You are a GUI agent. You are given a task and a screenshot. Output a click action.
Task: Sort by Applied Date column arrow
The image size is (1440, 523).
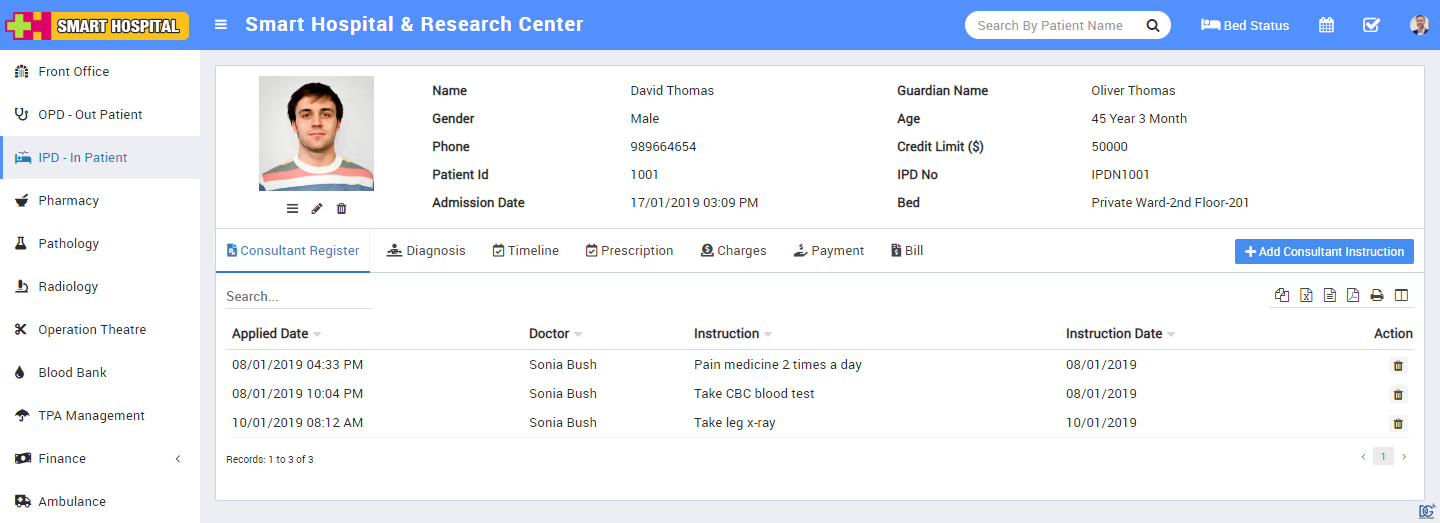317,334
